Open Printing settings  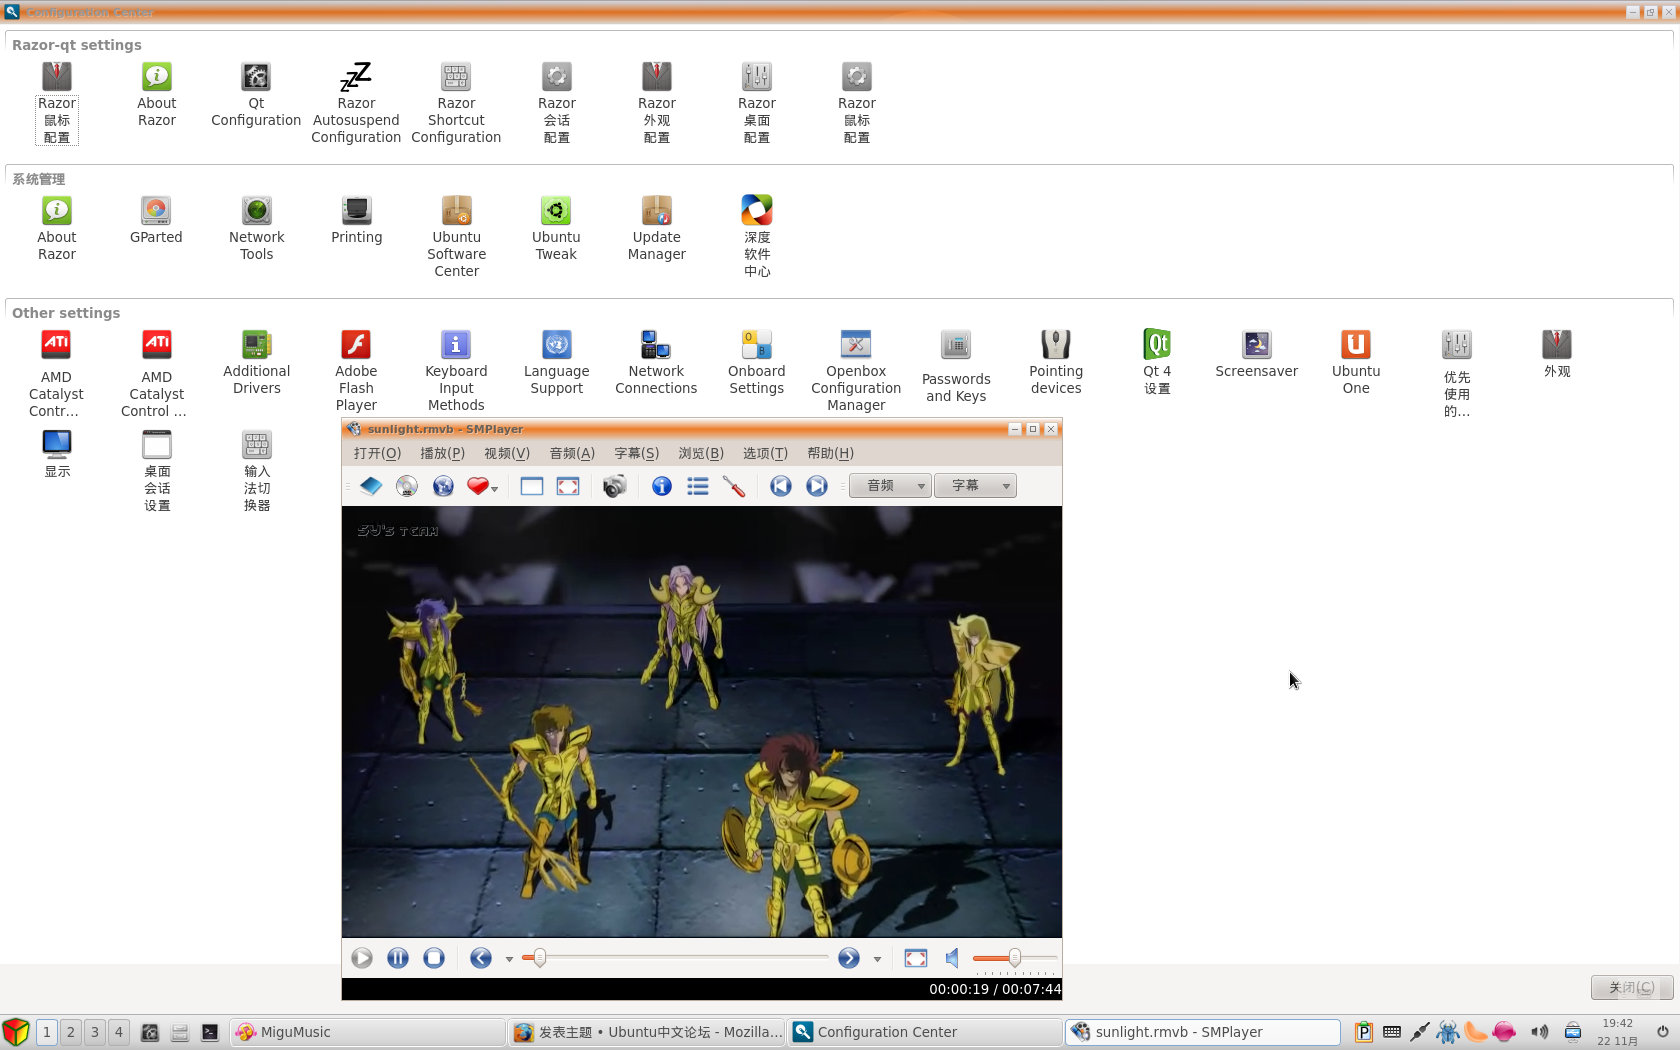(x=356, y=220)
